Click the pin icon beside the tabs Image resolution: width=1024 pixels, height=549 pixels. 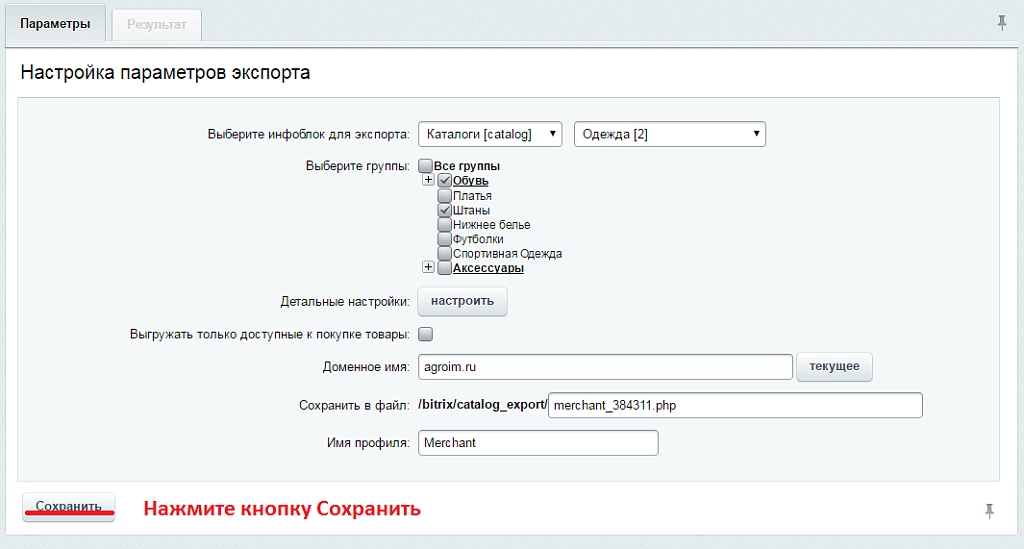coord(1002,23)
